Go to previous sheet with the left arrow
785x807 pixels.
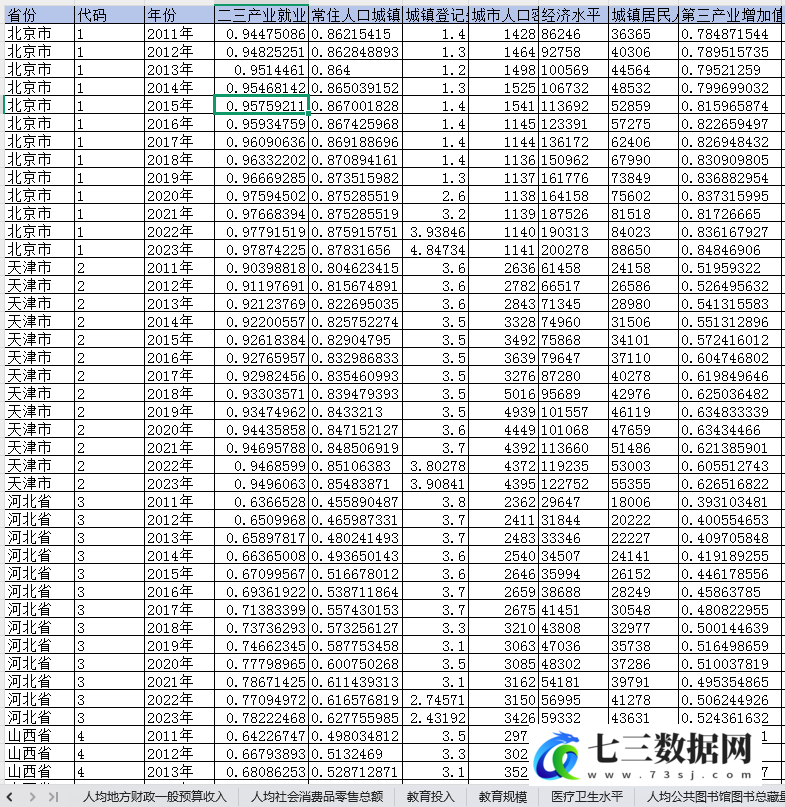9,797
